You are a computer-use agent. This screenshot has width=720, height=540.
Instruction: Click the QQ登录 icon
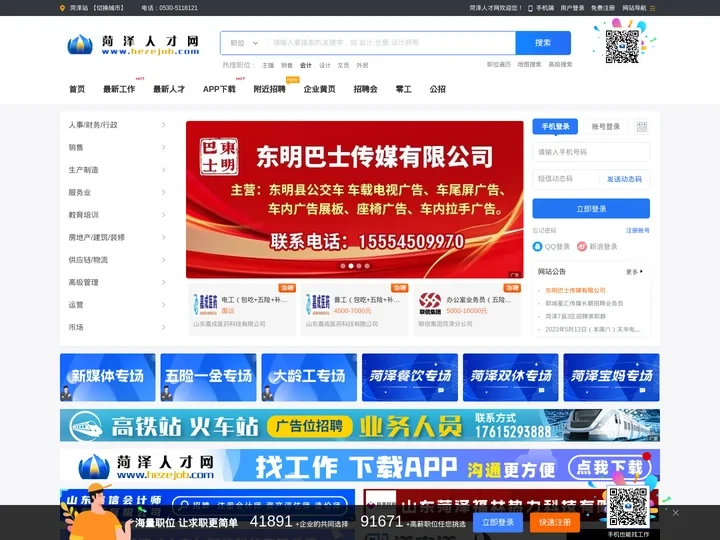point(537,247)
